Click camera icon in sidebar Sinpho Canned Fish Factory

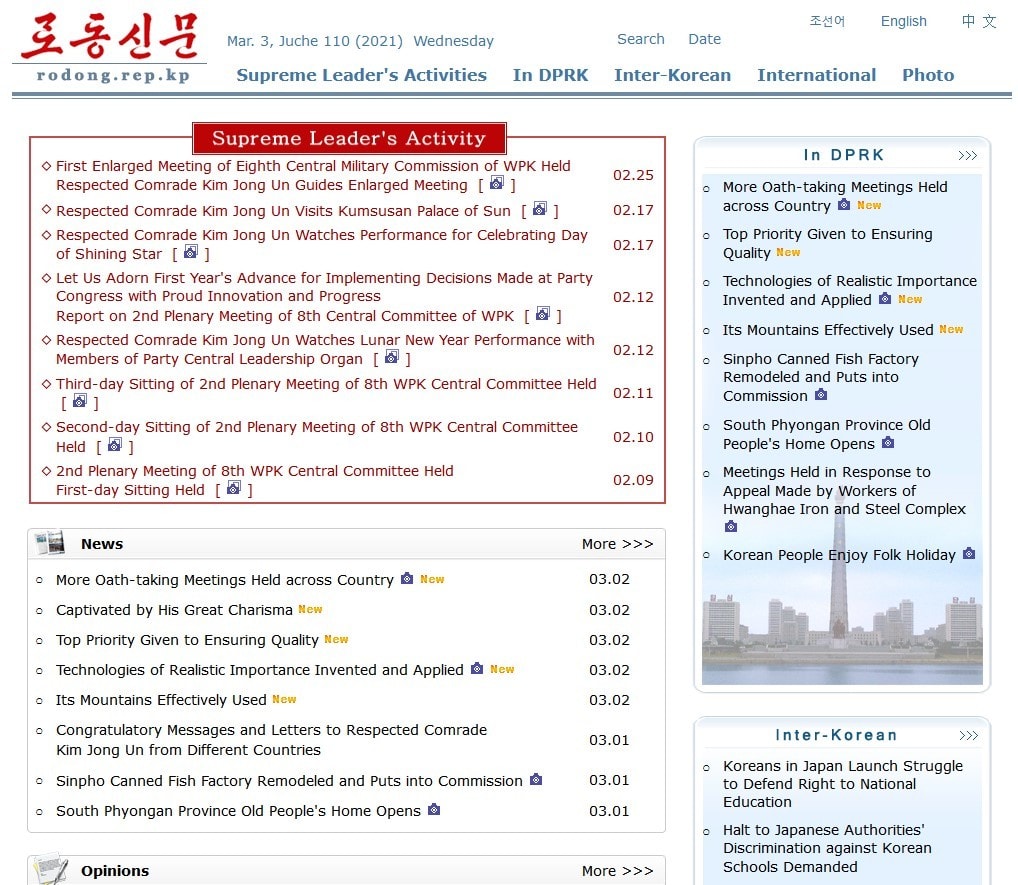click(x=821, y=394)
